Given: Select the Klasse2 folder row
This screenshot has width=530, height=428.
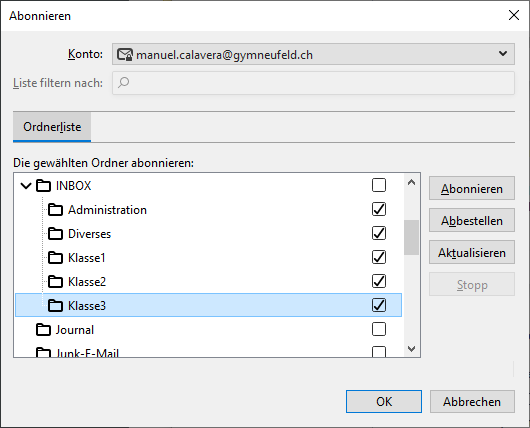Looking at the screenshot, I should [x=209, y=282].
